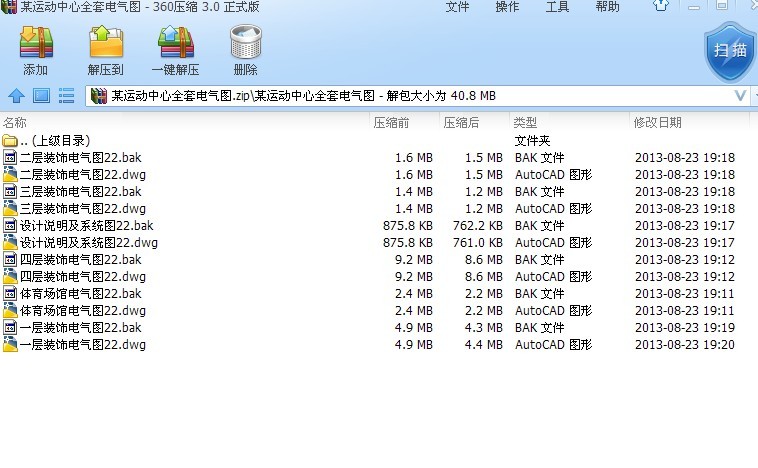This screenshot has width=758, height=468.
Task: Click icon of 四层装饰电气图22.bak
Action: [x=10, y=260]
